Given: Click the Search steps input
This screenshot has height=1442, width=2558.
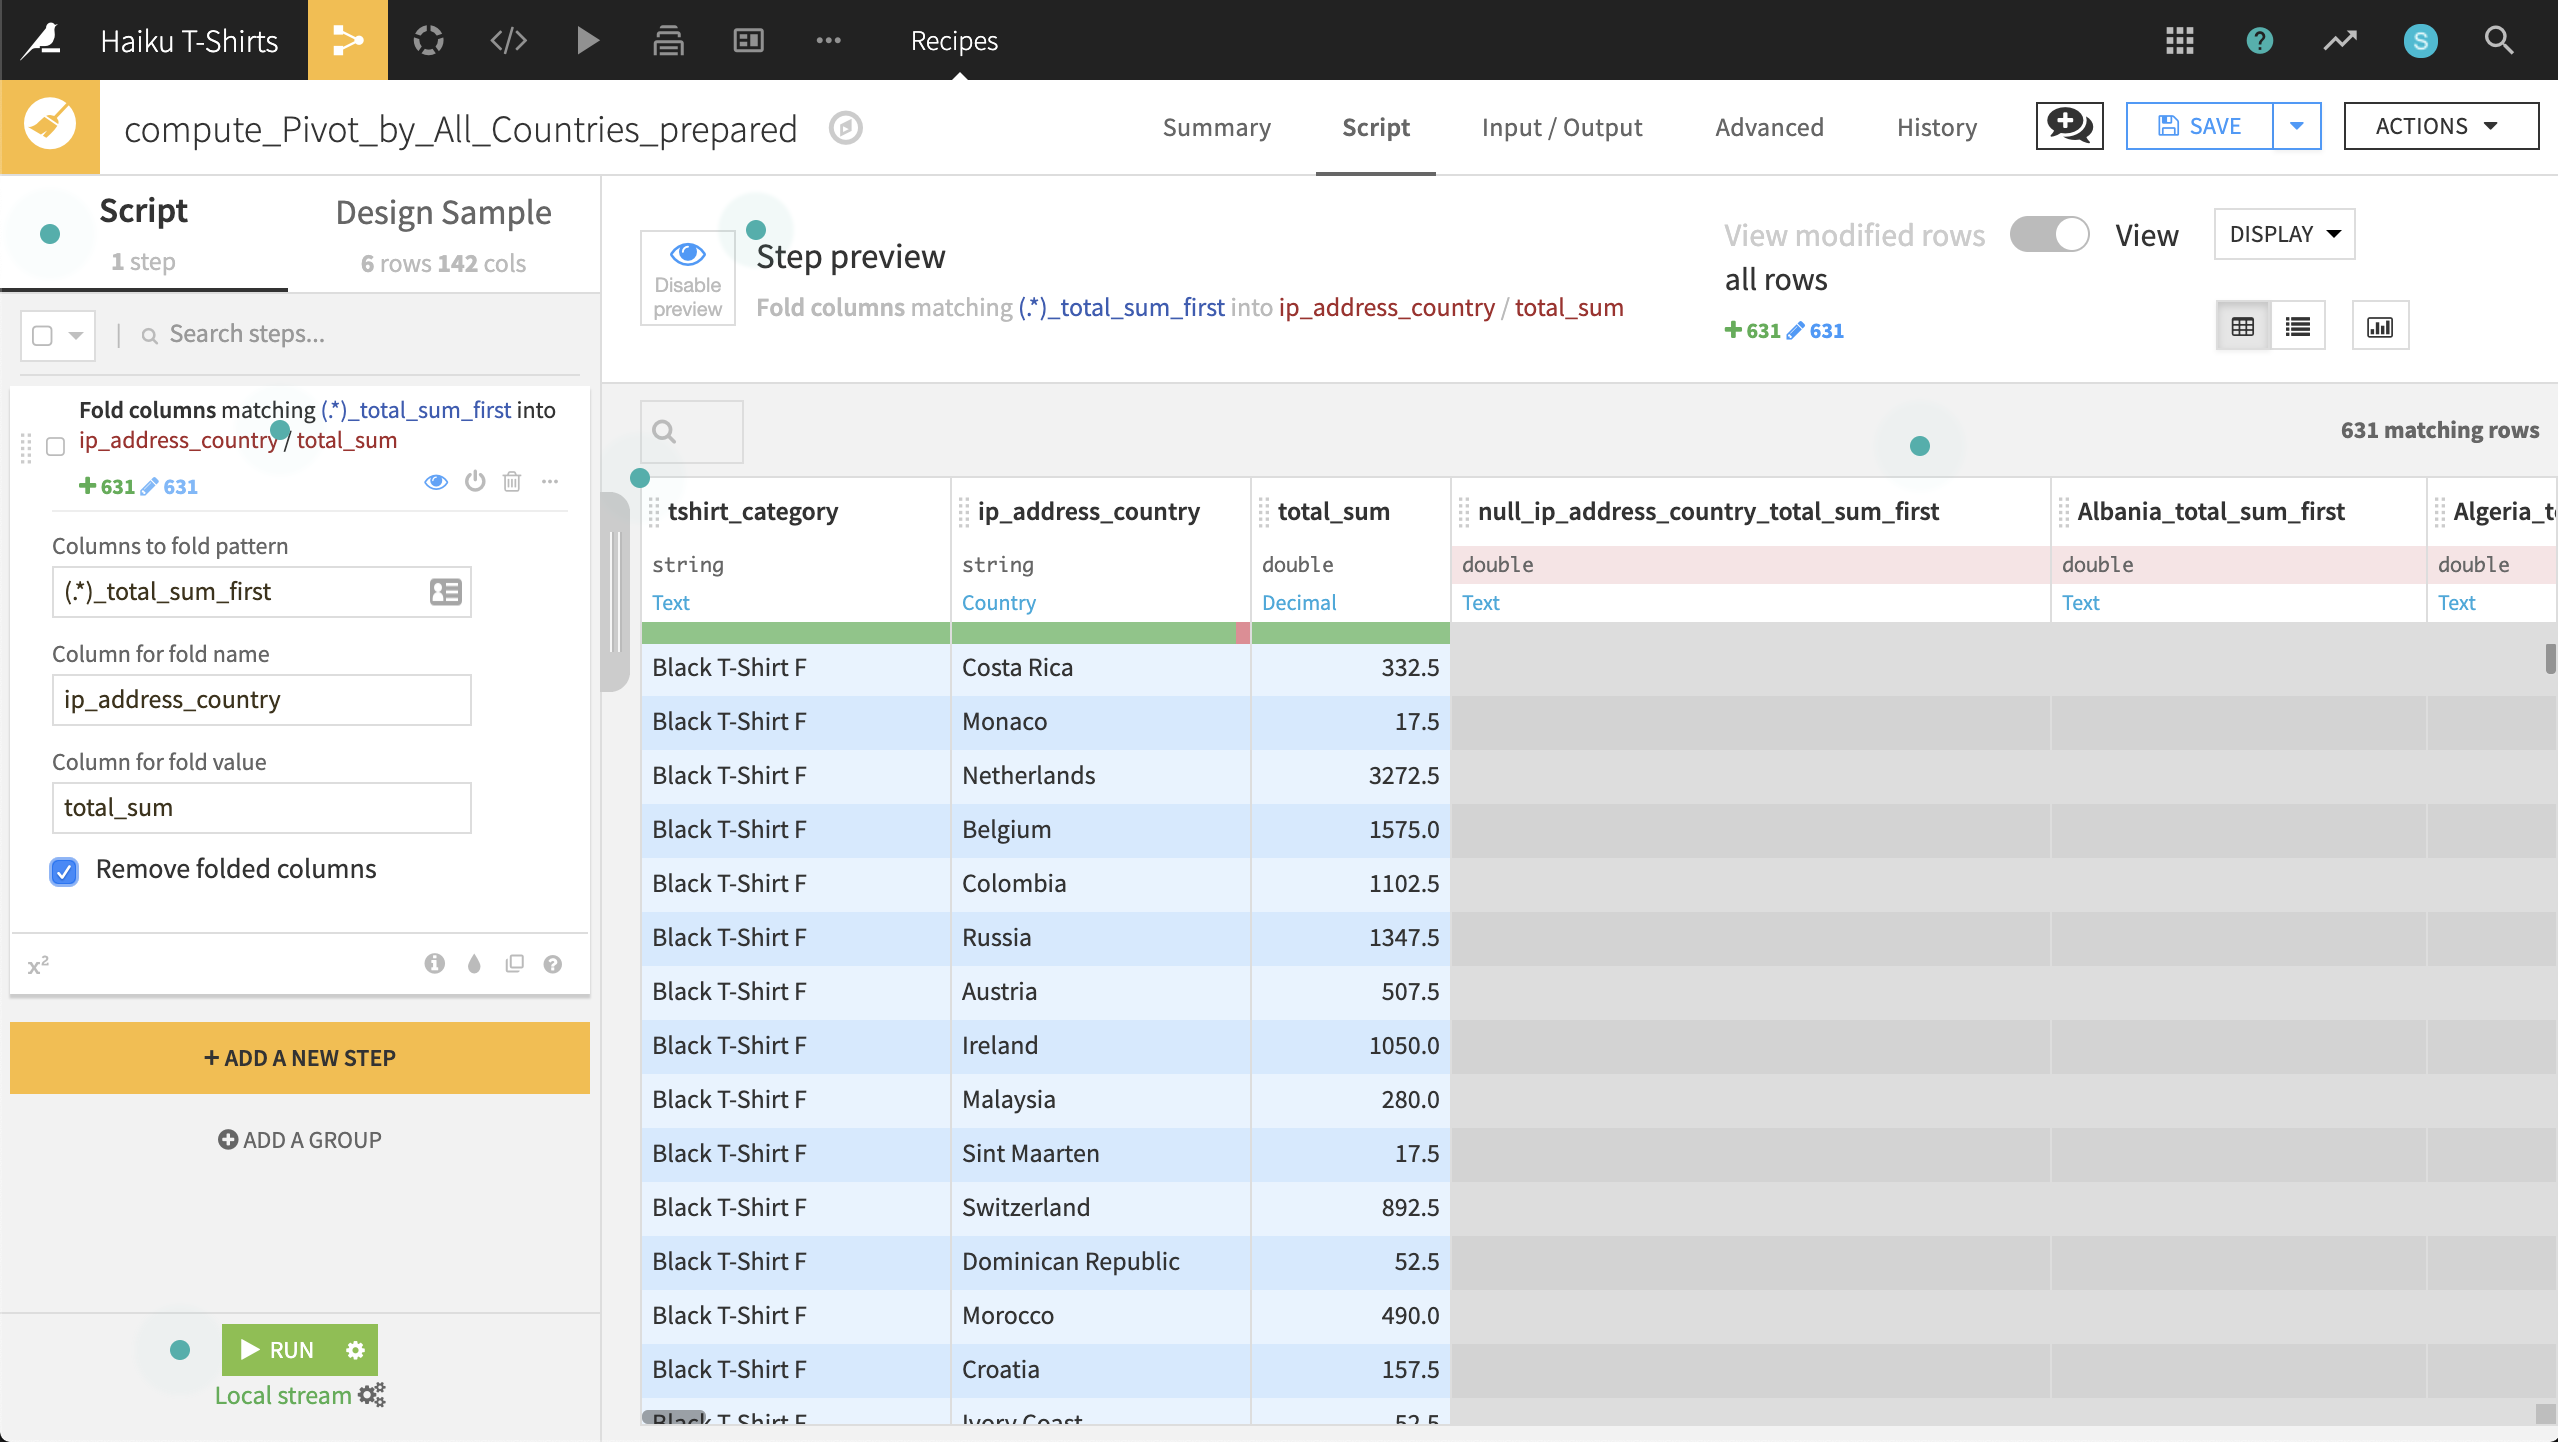Looking at the screenshot, I should 360,334.
